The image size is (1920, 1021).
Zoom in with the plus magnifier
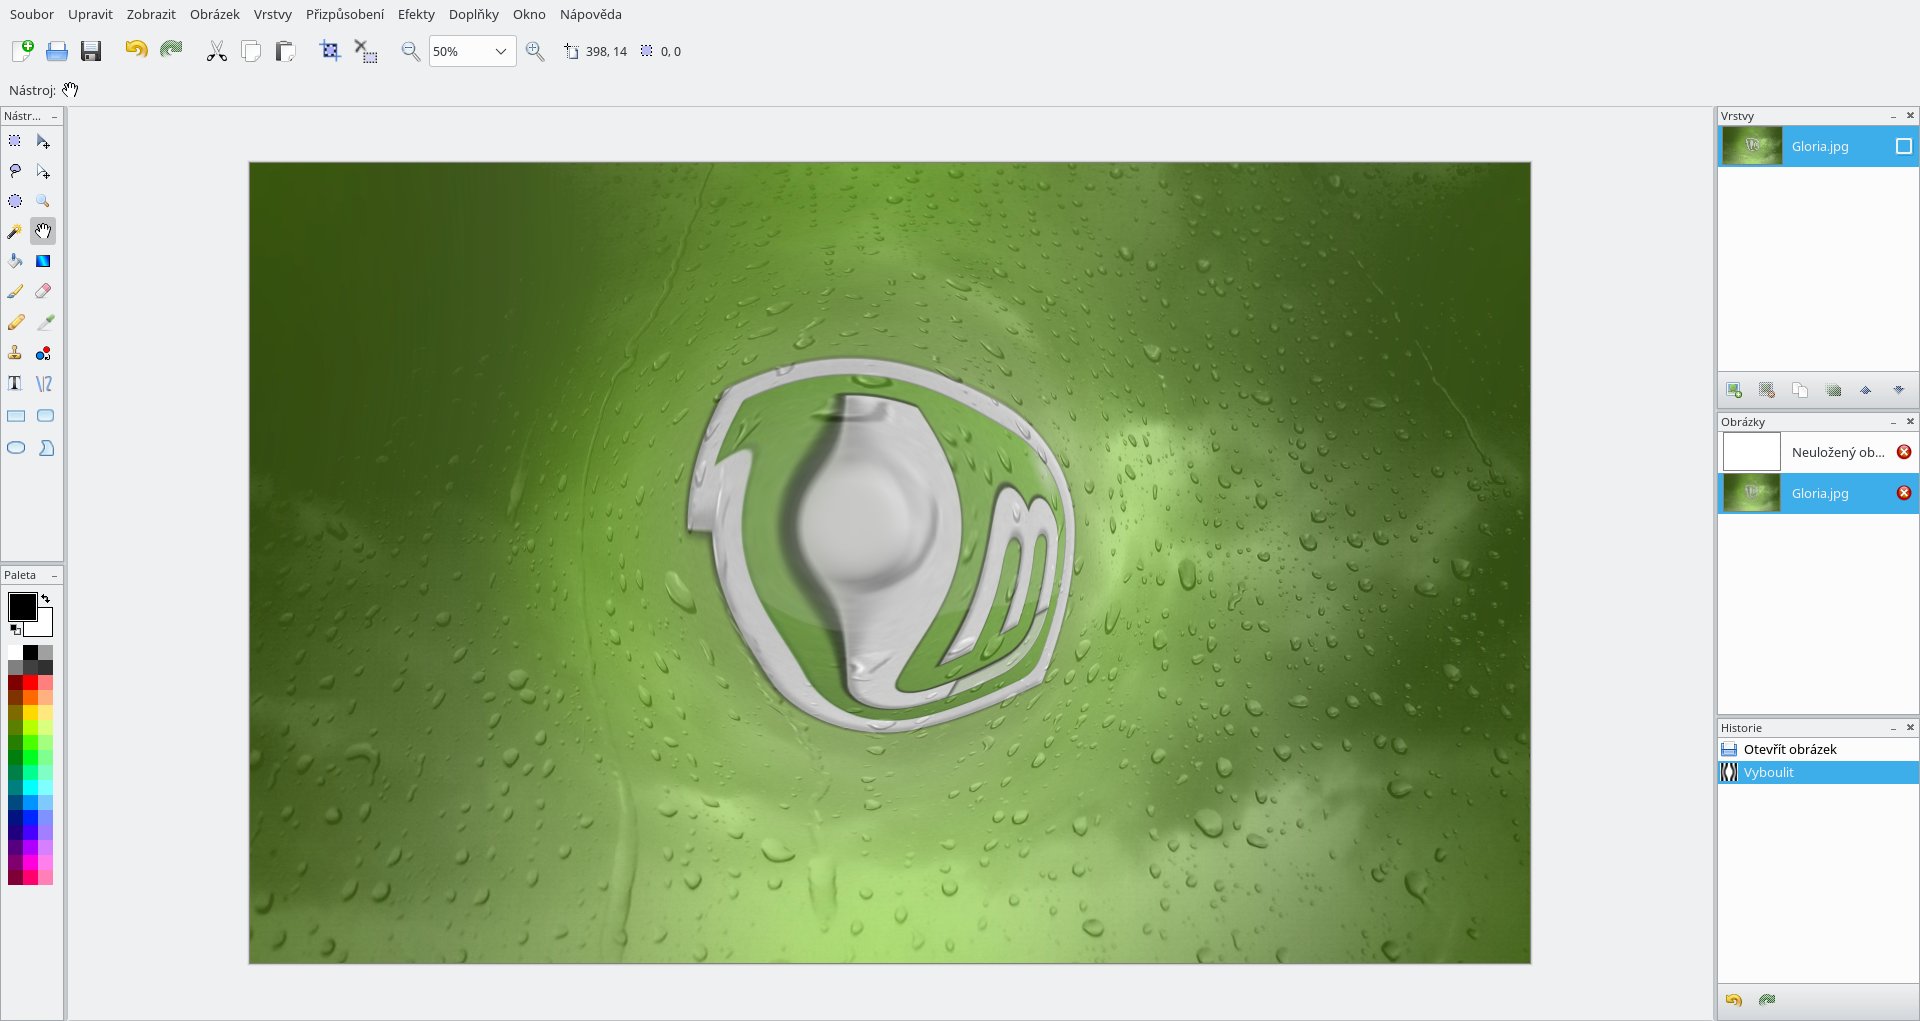(535, 51)
